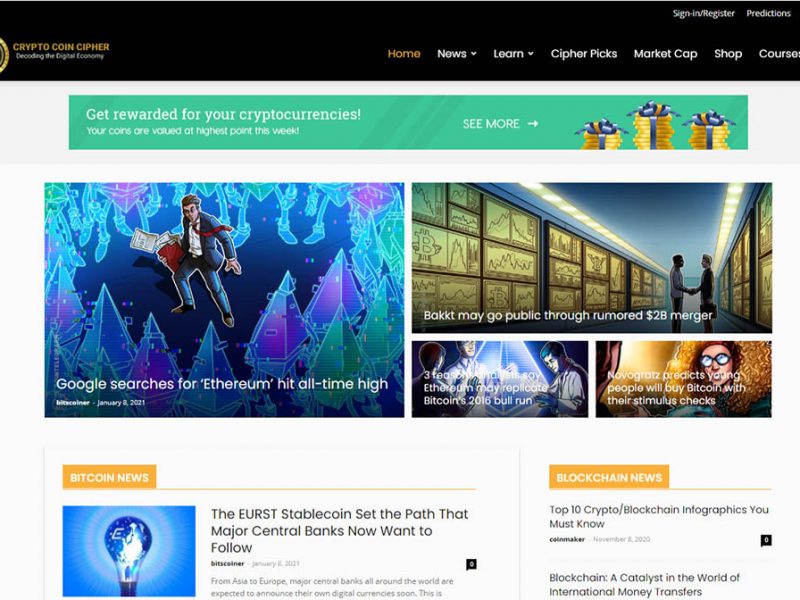Expand the News dropdown menu
The image size is (800, 600).
(457, 54)
